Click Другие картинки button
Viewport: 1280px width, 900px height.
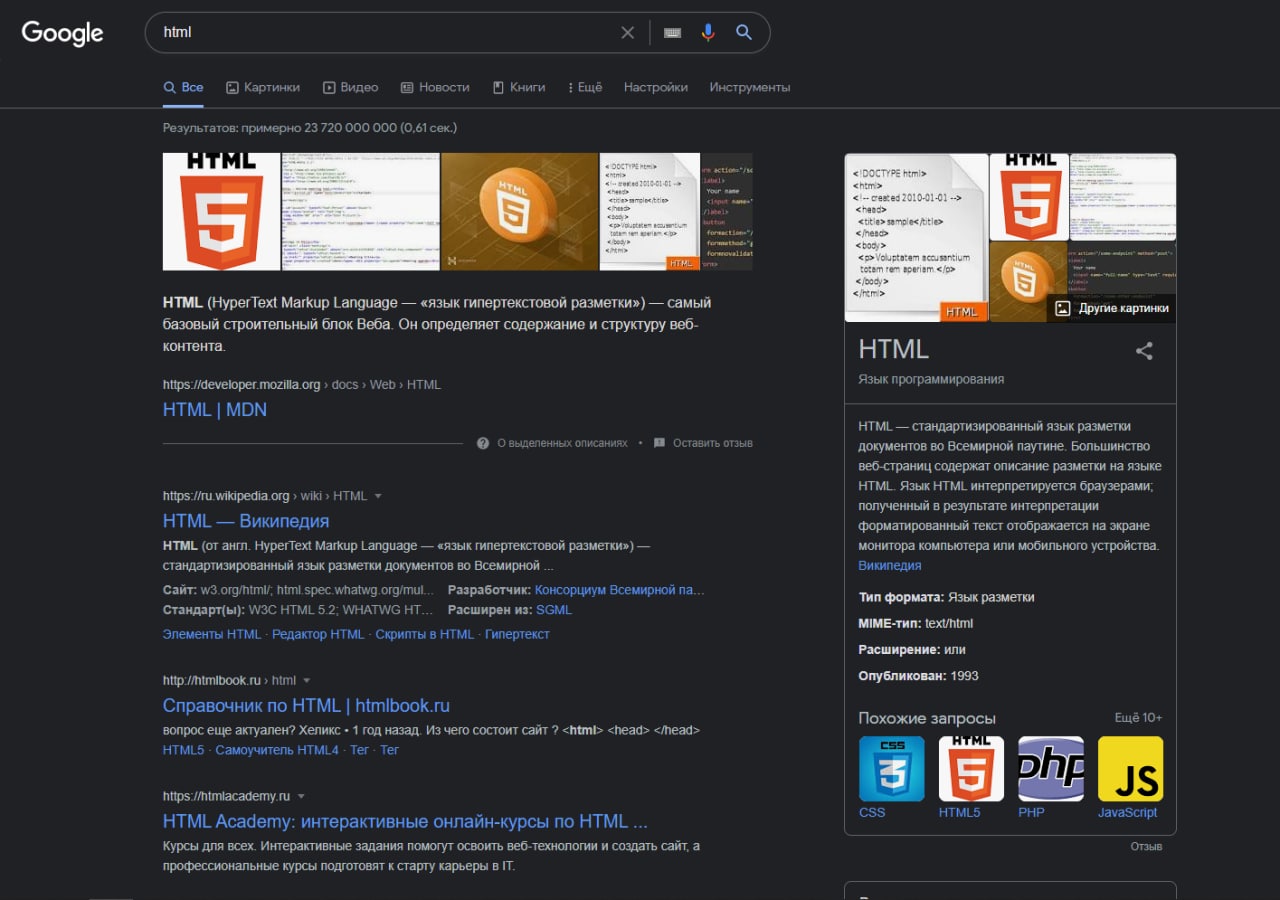click(x=1112, y=308)
